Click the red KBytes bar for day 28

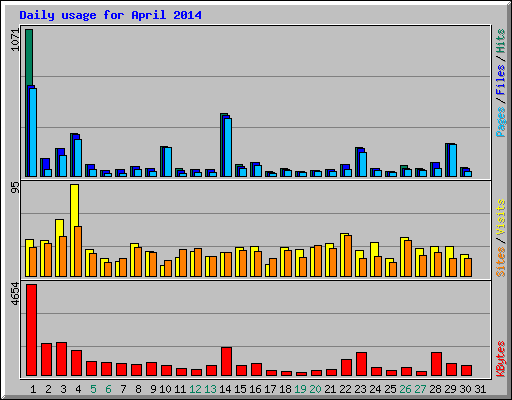pos(436,364)
